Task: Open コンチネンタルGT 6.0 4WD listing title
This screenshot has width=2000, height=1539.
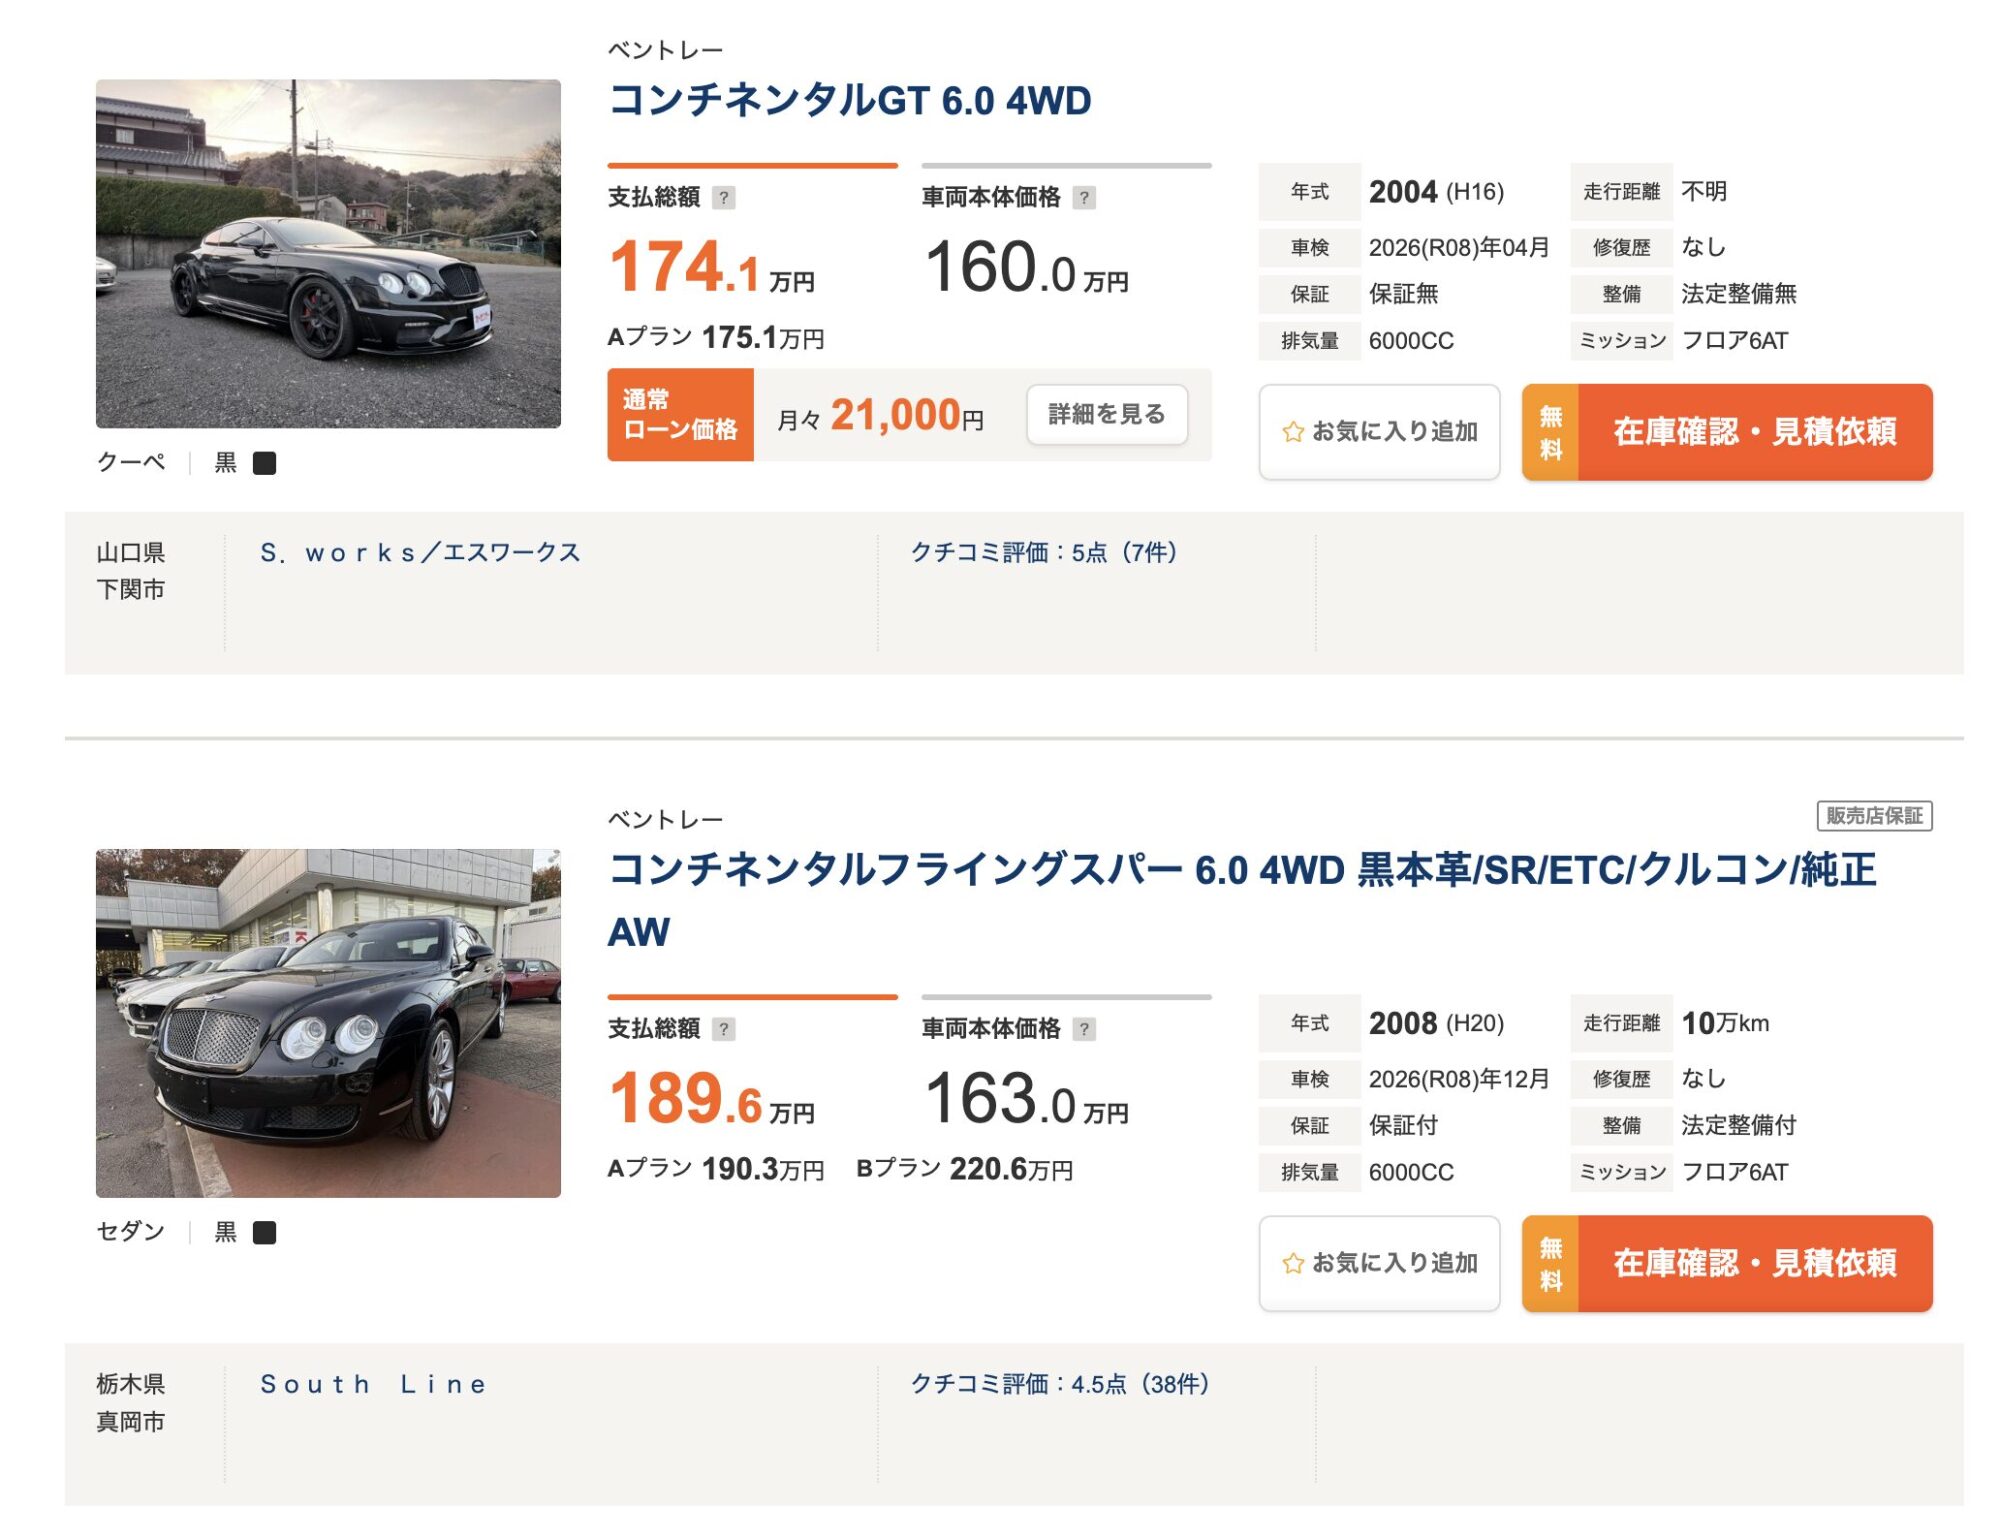Action: [x=850, y=101]
